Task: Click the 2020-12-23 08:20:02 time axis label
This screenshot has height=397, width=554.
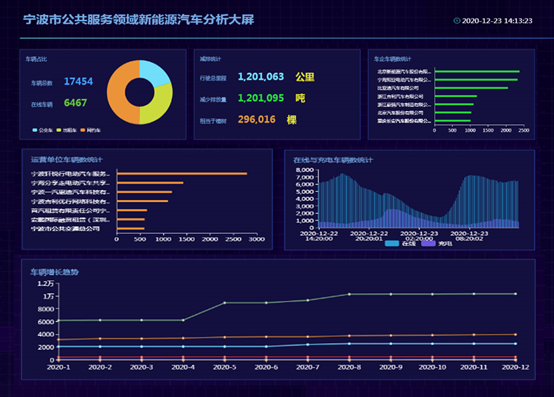Action: point(469,236)
